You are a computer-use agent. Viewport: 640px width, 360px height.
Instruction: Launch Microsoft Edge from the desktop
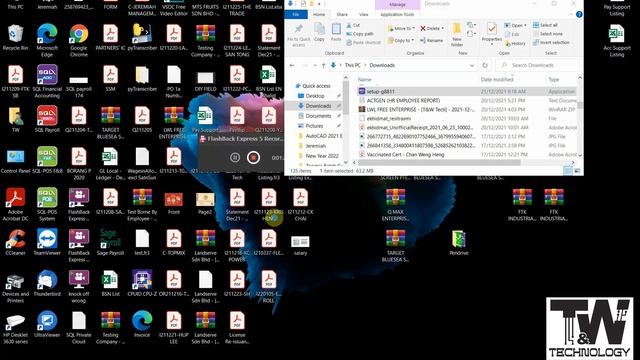pos(47,40)
